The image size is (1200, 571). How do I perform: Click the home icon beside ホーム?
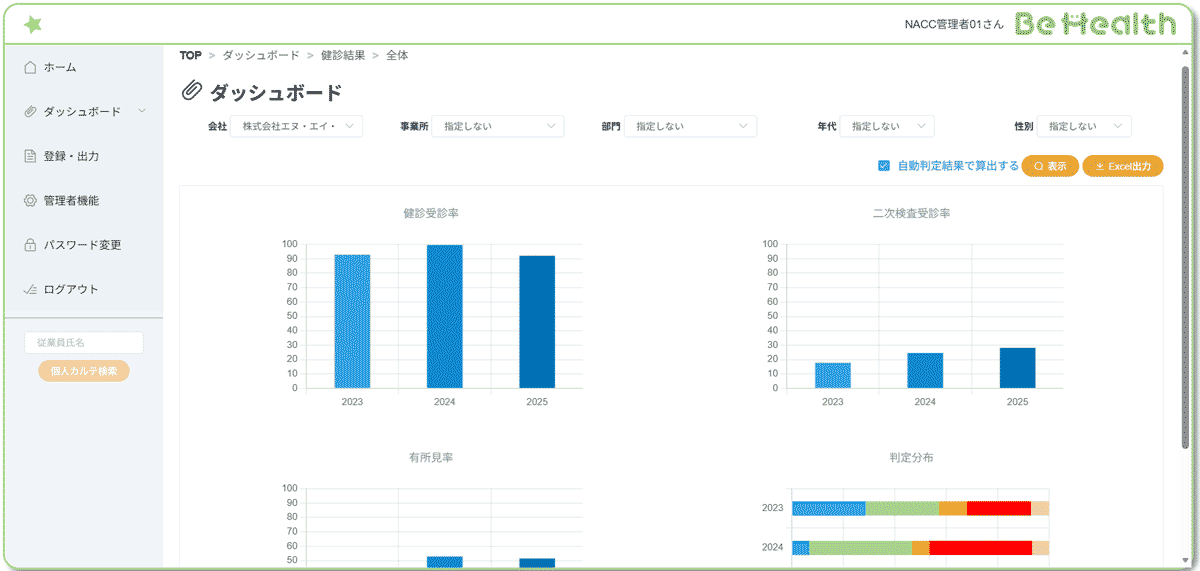click(30, 67)
